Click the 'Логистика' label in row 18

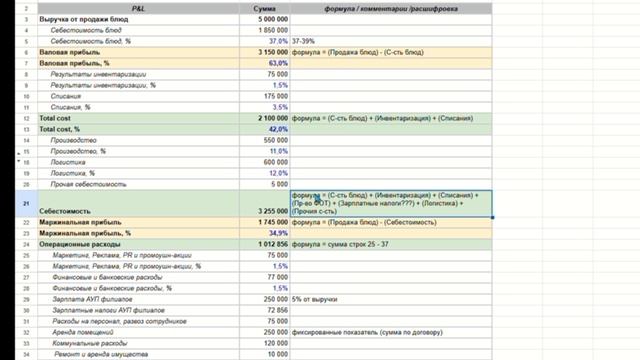(x=138, y=162)
